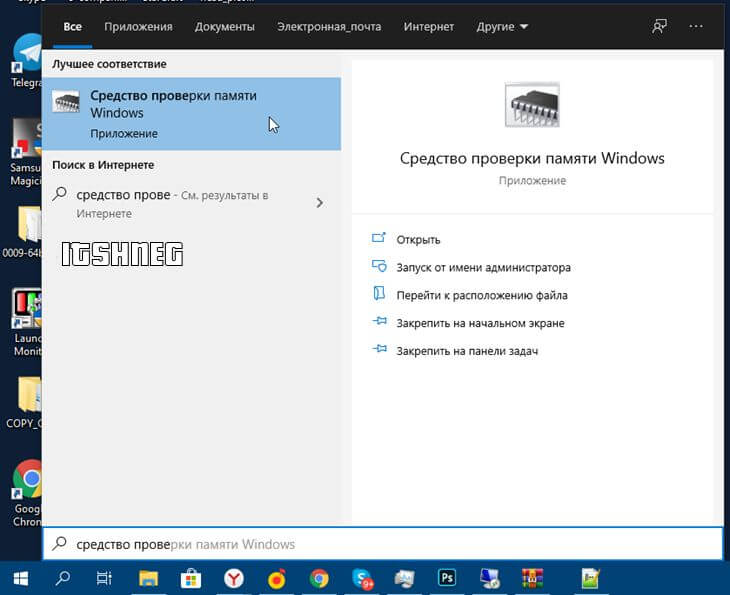730x595 pixels.
Task: Click the magnifier icon in search box
Action: click(x=60, y=543)
